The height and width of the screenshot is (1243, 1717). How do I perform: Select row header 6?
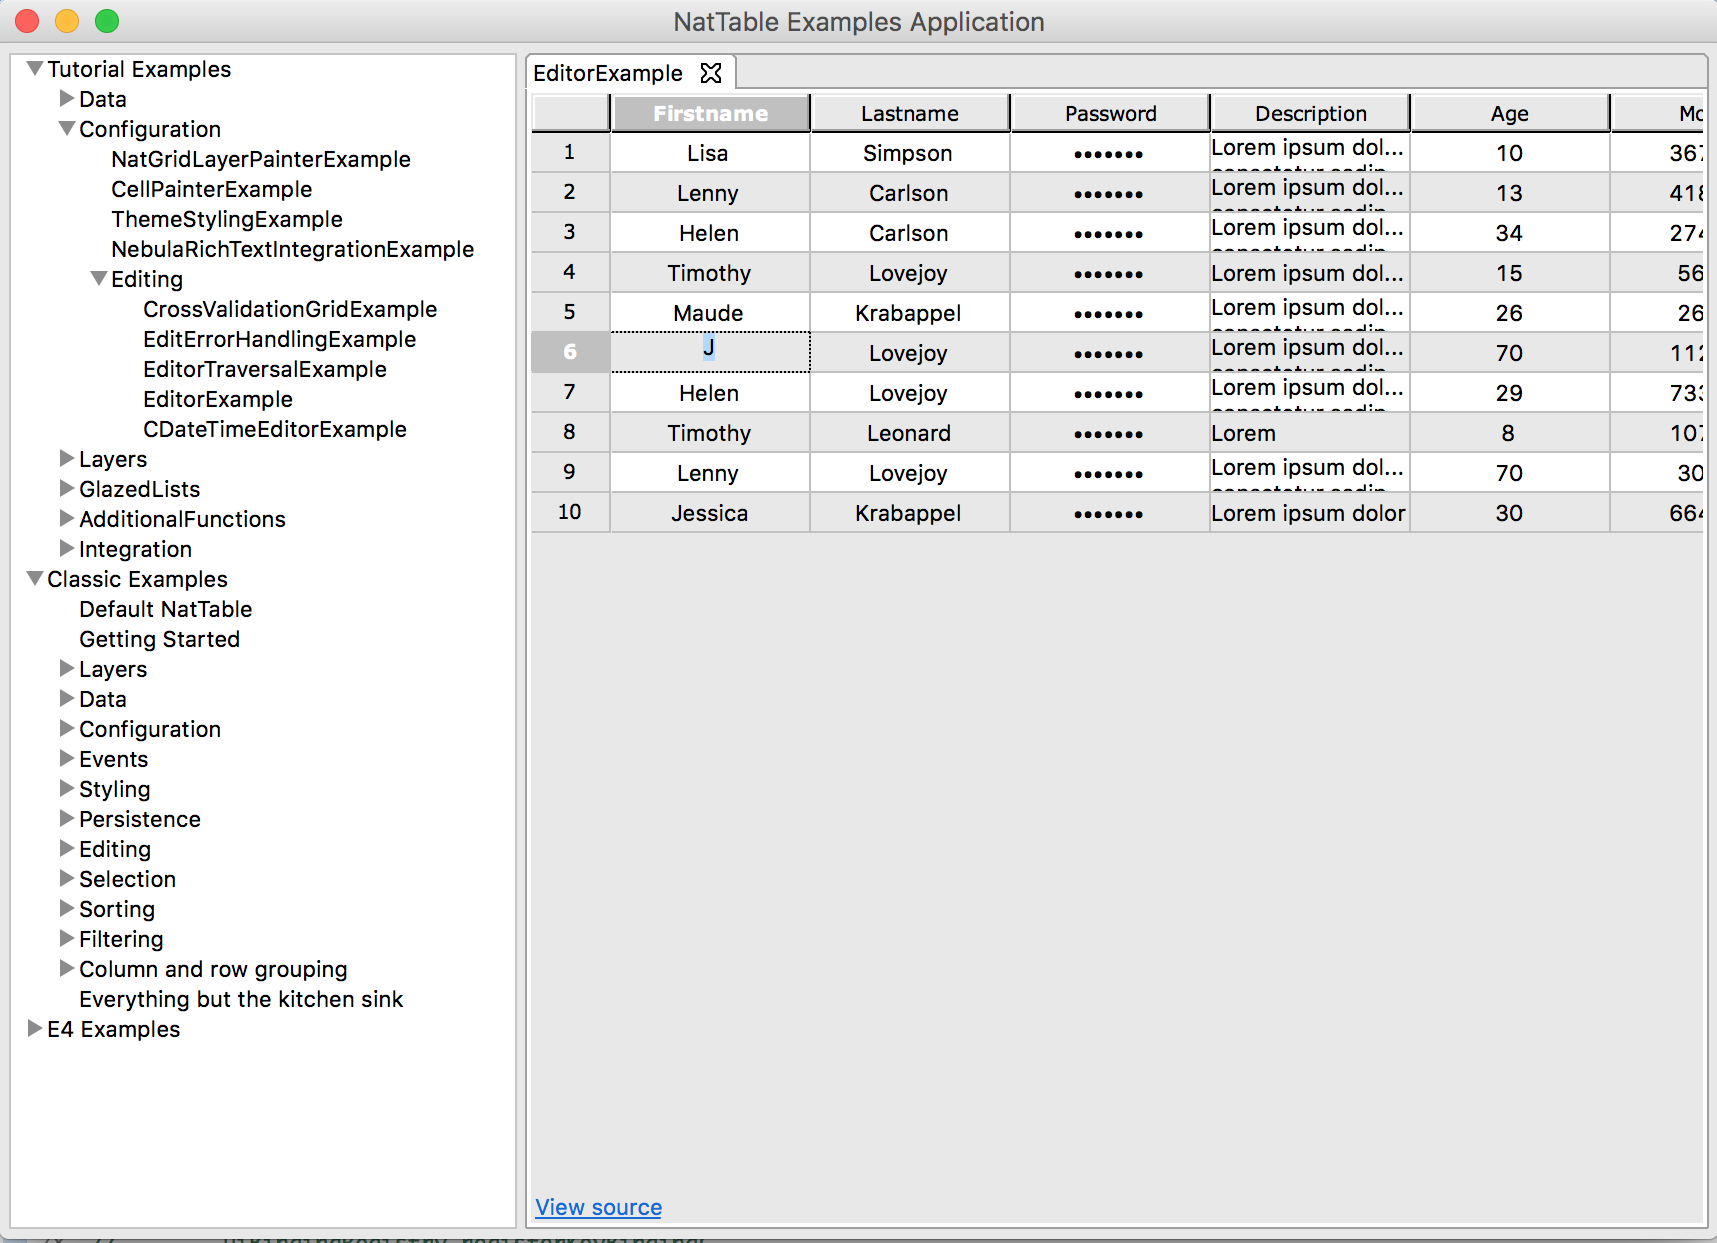pos(570,352)
